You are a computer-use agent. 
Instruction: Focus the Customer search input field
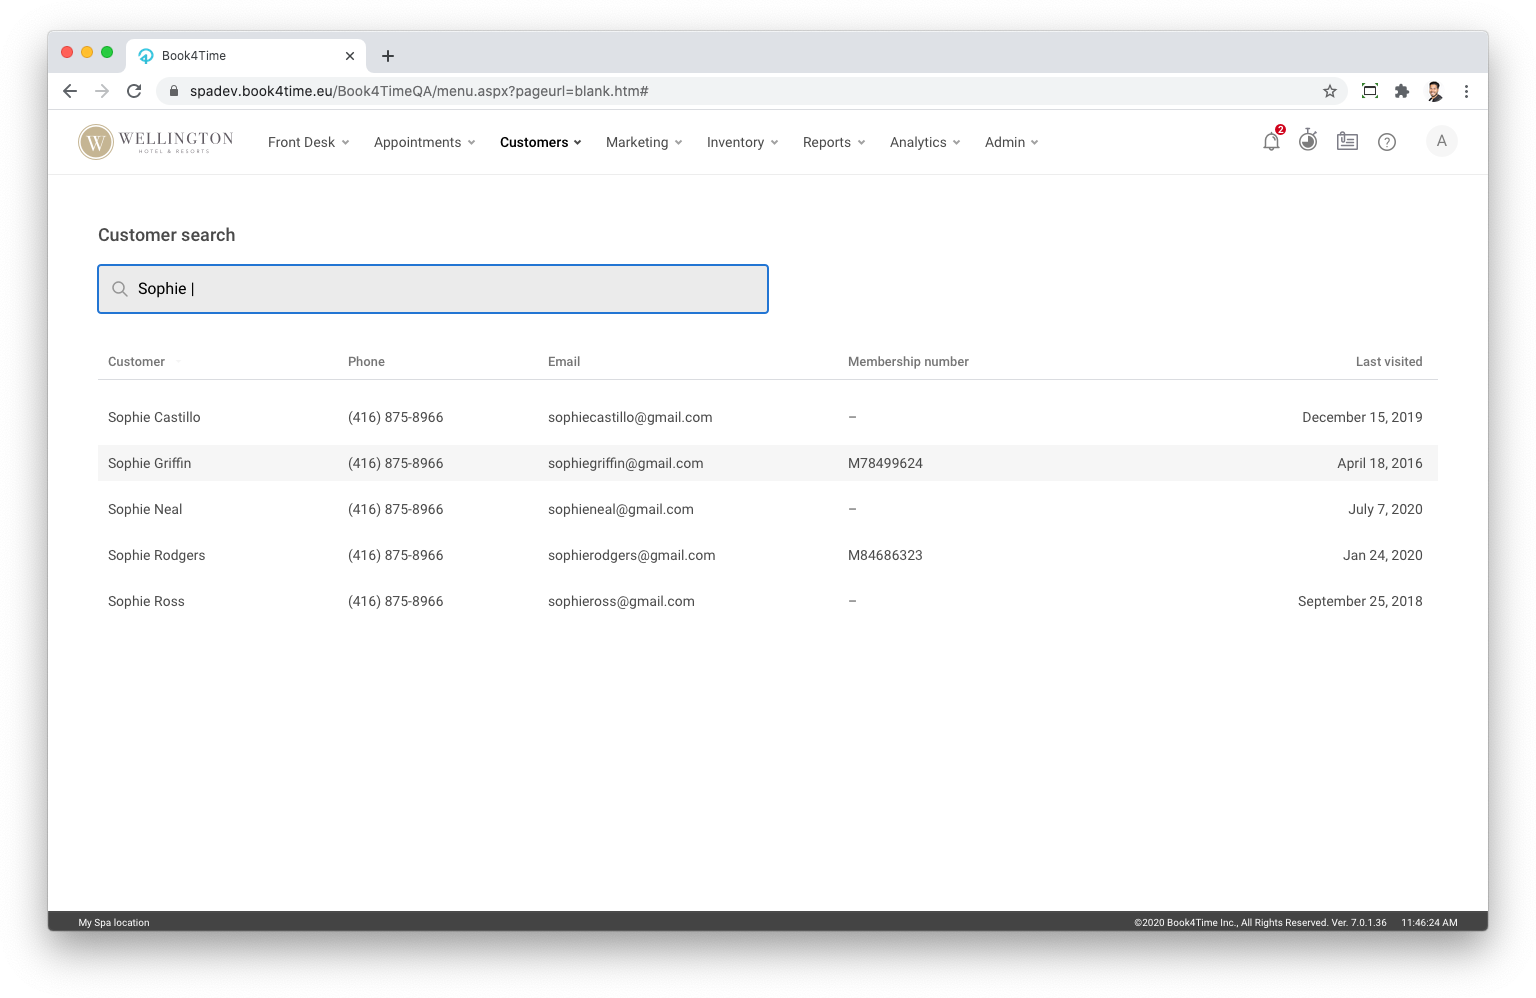(x=450, y=289)
